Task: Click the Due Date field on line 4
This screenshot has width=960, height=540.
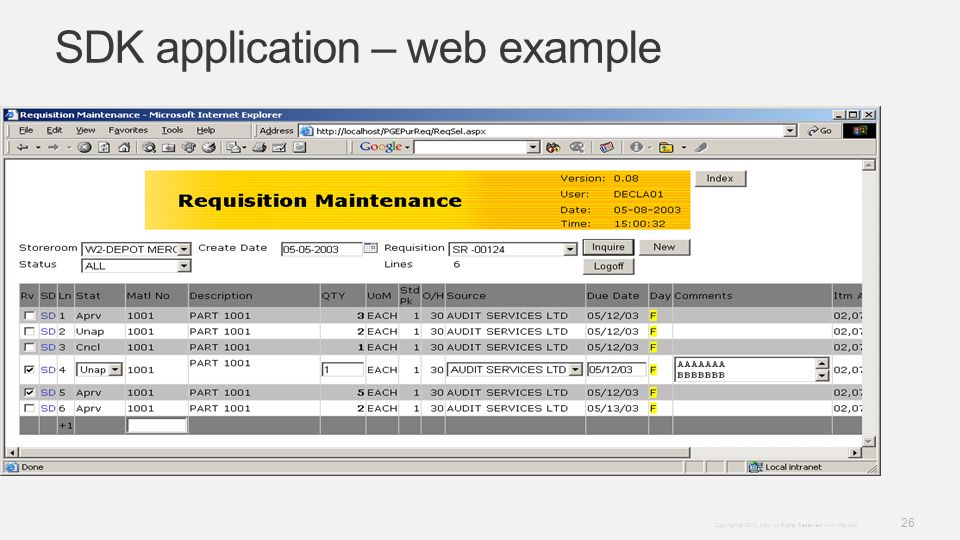Action: click(x=616, y=370)
